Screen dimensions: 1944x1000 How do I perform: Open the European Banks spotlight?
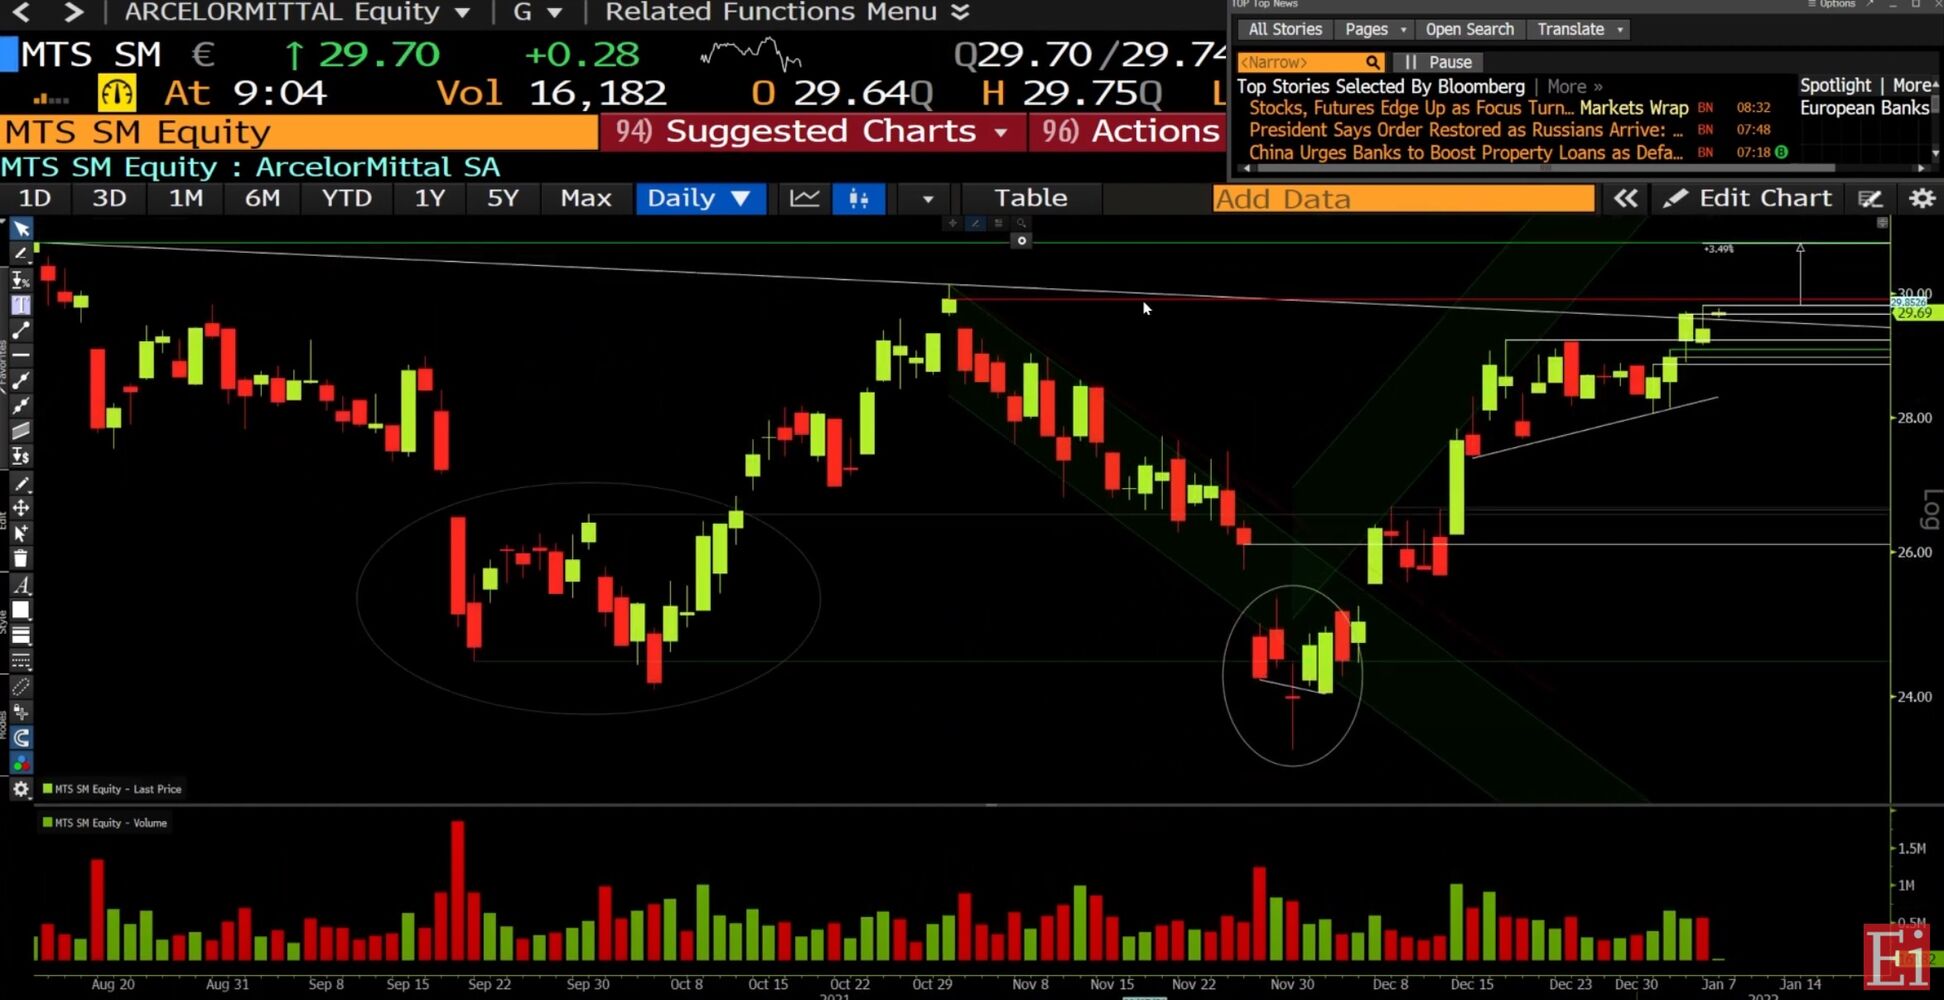(1864, 108)
